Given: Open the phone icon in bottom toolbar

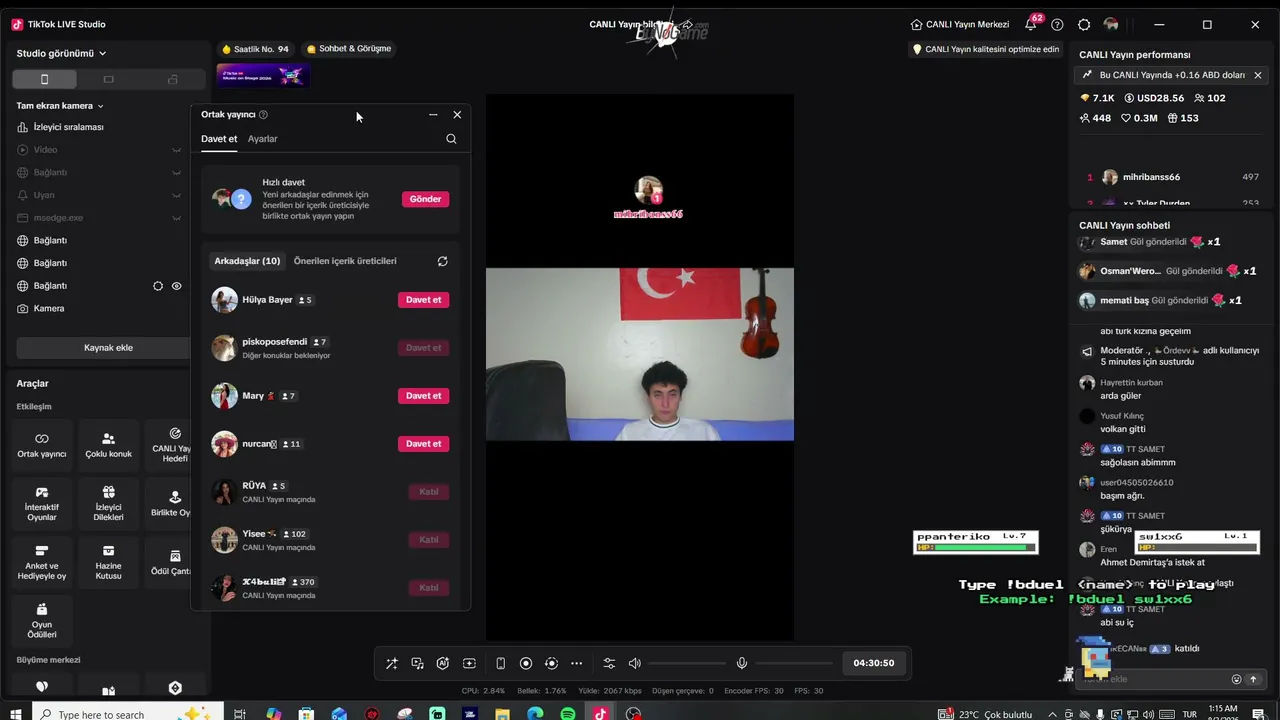Looking at the screenshot, I should [500, 663].
